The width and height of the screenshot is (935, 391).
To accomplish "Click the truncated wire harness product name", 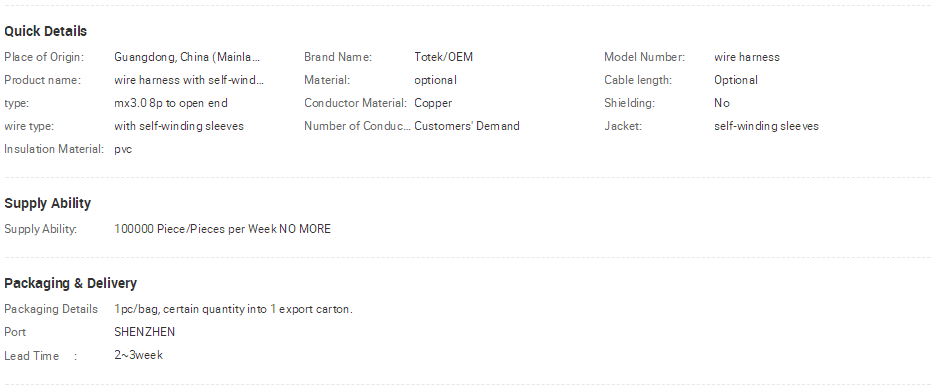I will 188,80.
